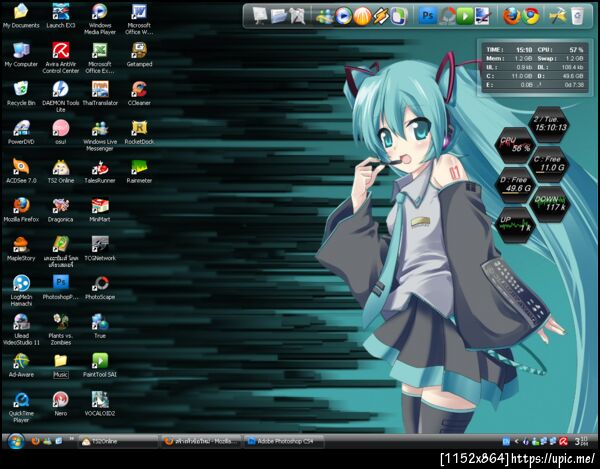The height and width of the screenshot is (469, 600).
Task: Open the Nero desktop shortcut
Action: (60, 404)
